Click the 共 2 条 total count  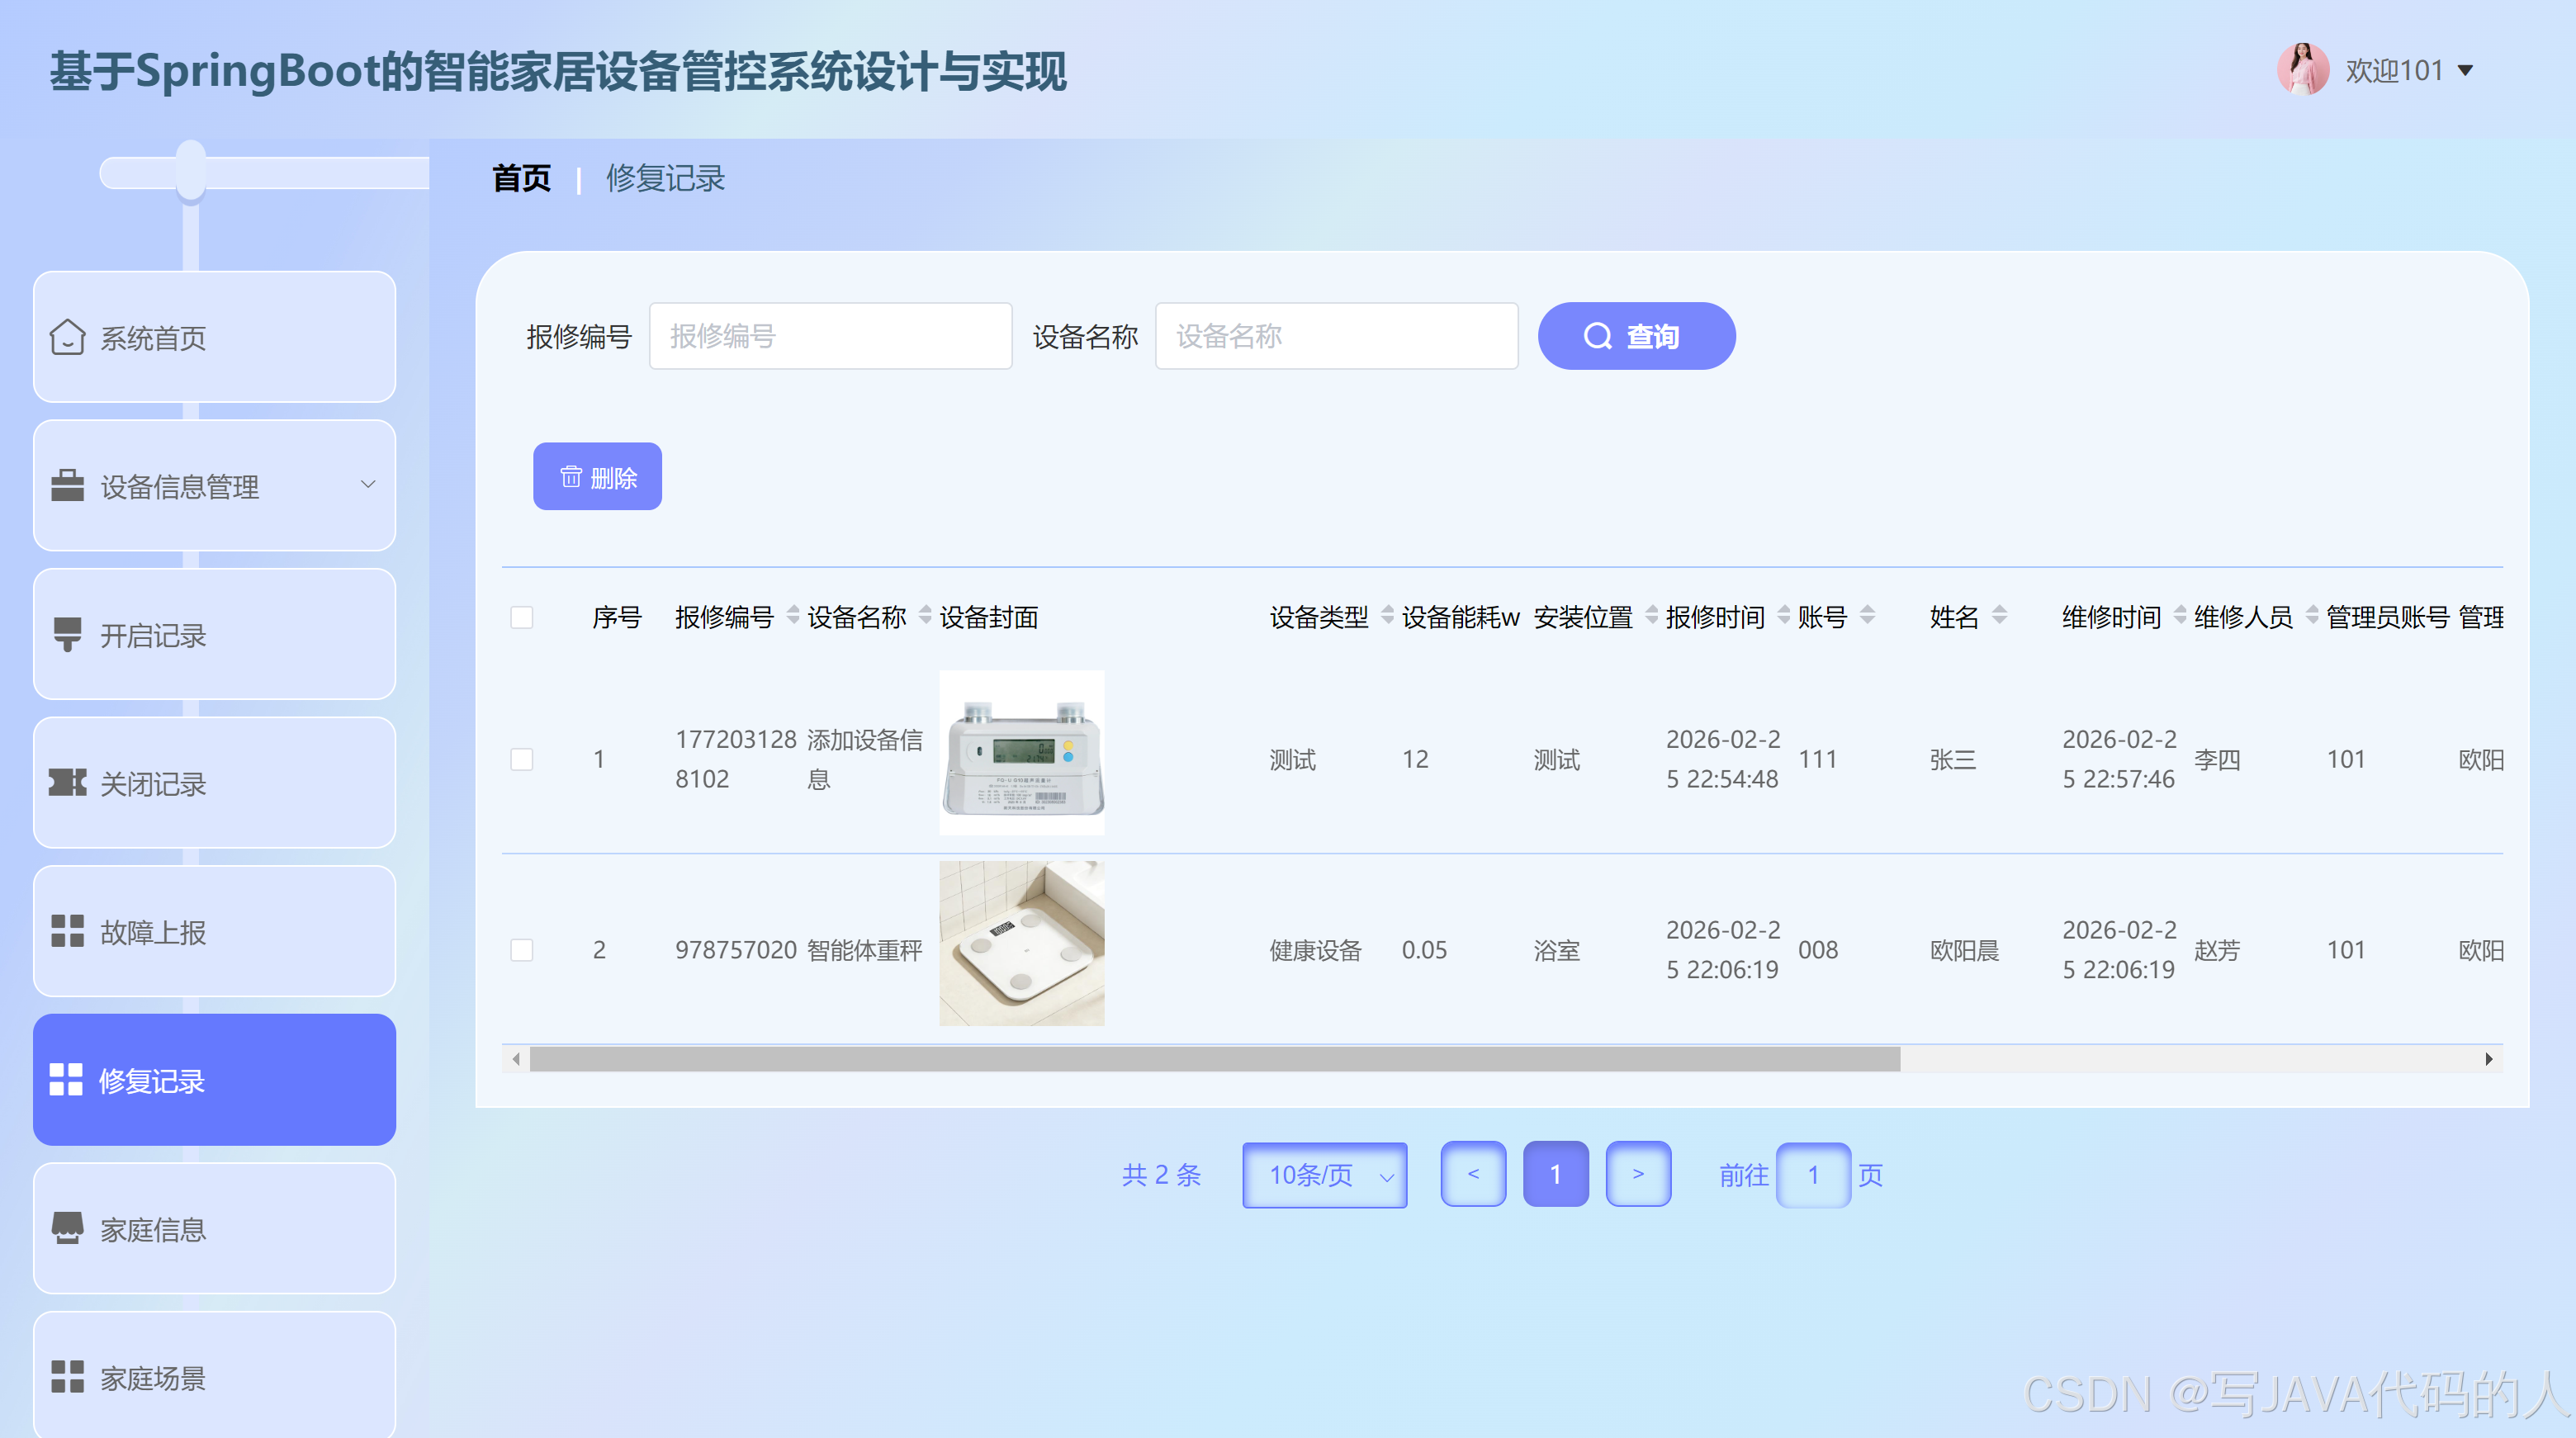[1161, 1174]
